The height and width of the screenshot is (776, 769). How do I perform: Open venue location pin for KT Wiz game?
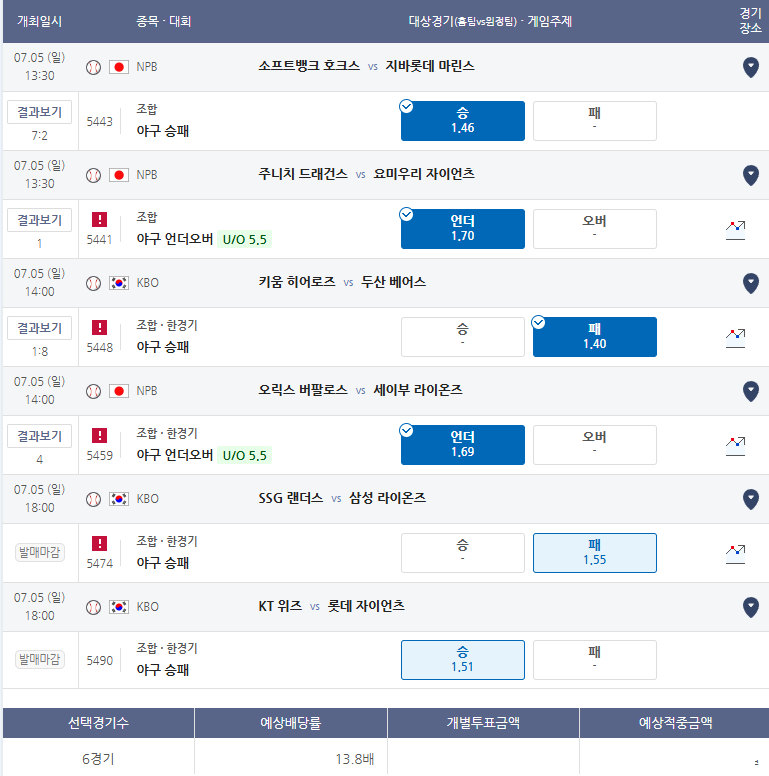(x=751, y=607)
